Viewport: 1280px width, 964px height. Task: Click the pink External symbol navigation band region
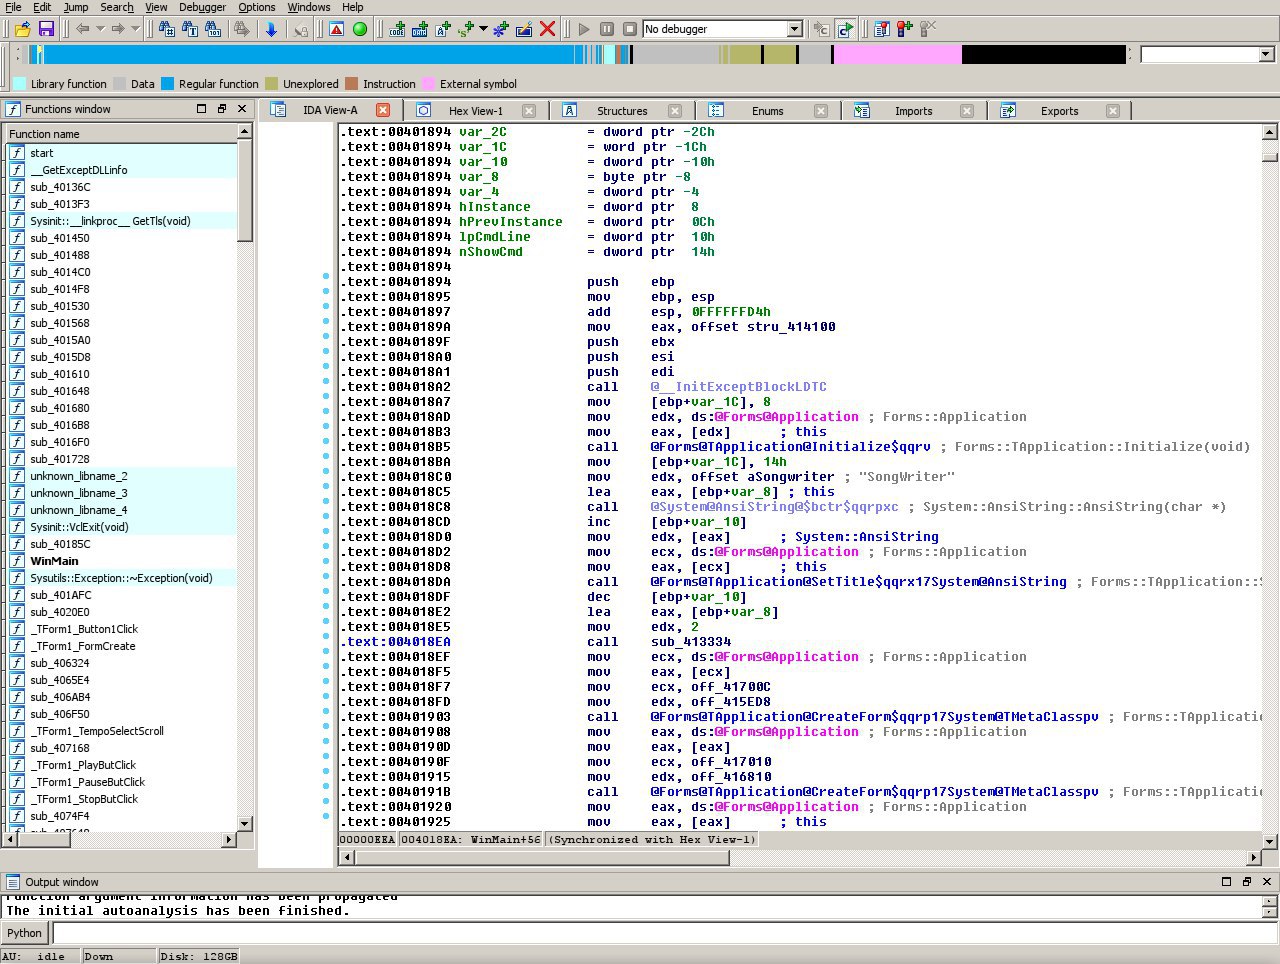[x=897, y=54]
